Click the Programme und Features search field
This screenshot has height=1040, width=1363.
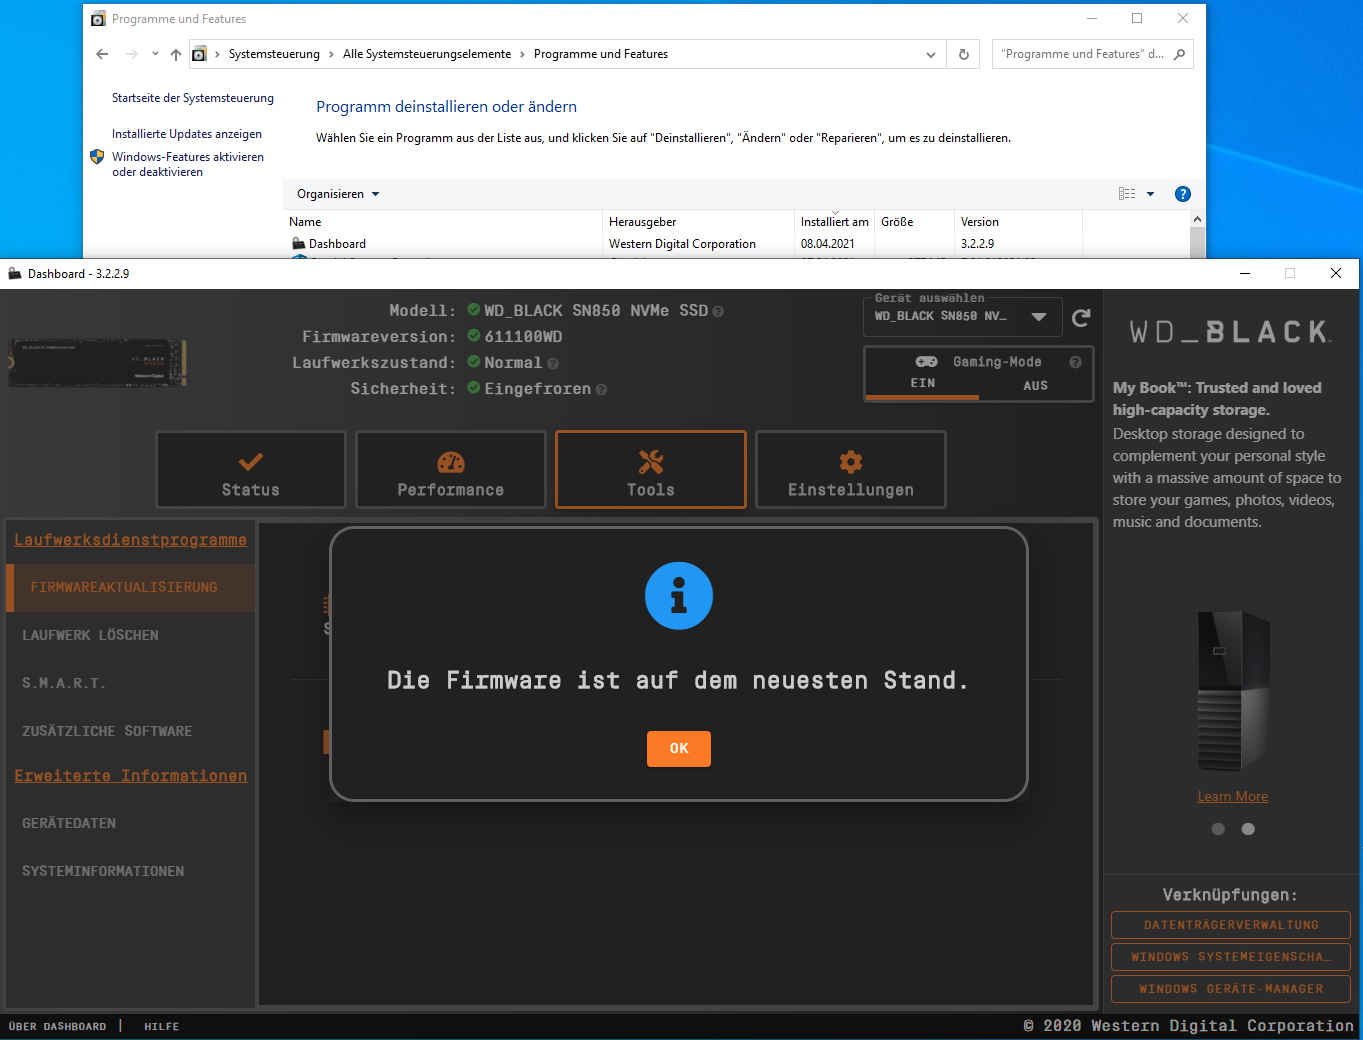pos(1083,54)
